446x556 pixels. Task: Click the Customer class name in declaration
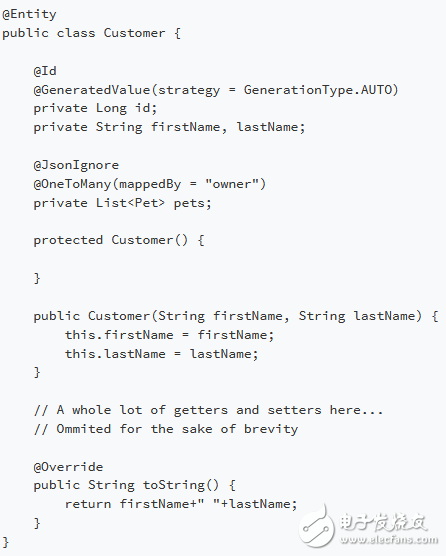point(134,33)
